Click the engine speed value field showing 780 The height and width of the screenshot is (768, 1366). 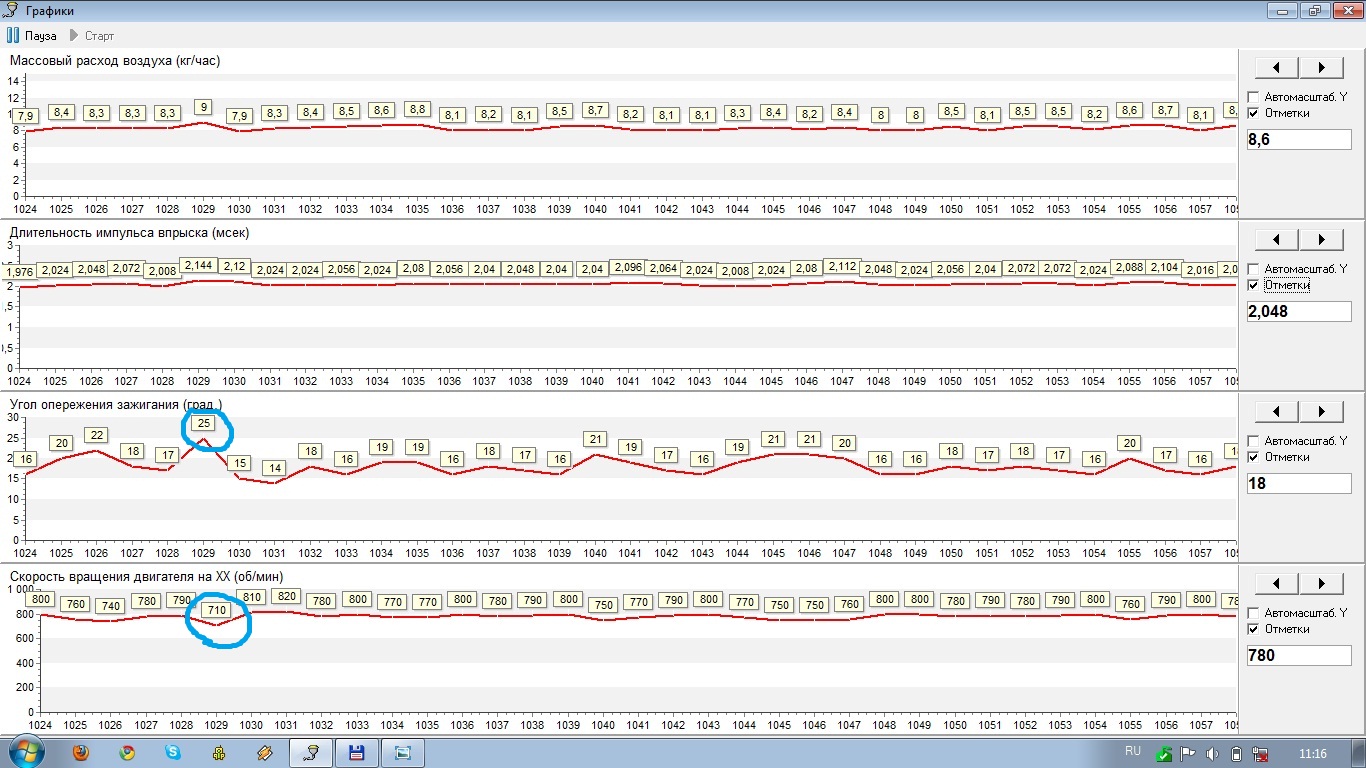point(1298,655)
